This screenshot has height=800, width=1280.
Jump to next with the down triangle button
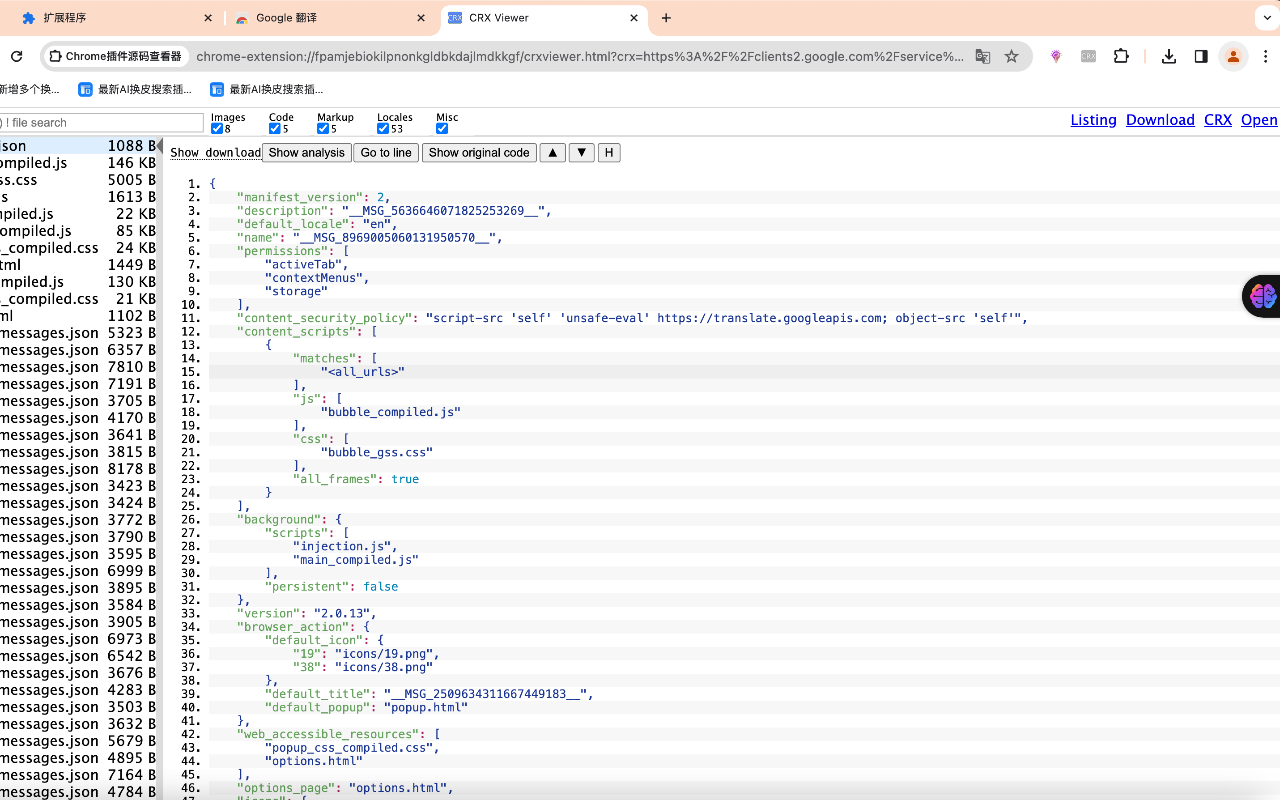[x=582, y=153]
